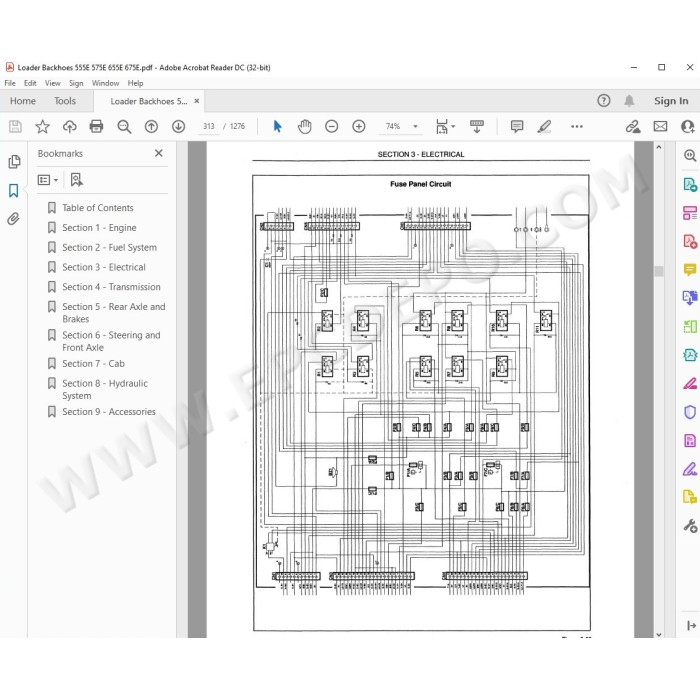
Task: Jump to Section 8 - Hydraulic System bookmark
Action: (104, 389)
